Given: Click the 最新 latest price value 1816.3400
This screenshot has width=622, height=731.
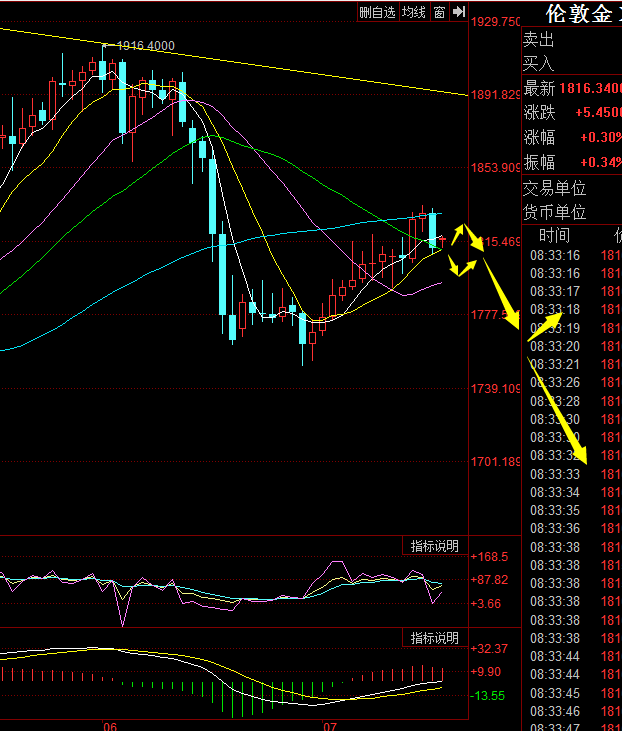Looking at the screenshot, I should point(590,89).
